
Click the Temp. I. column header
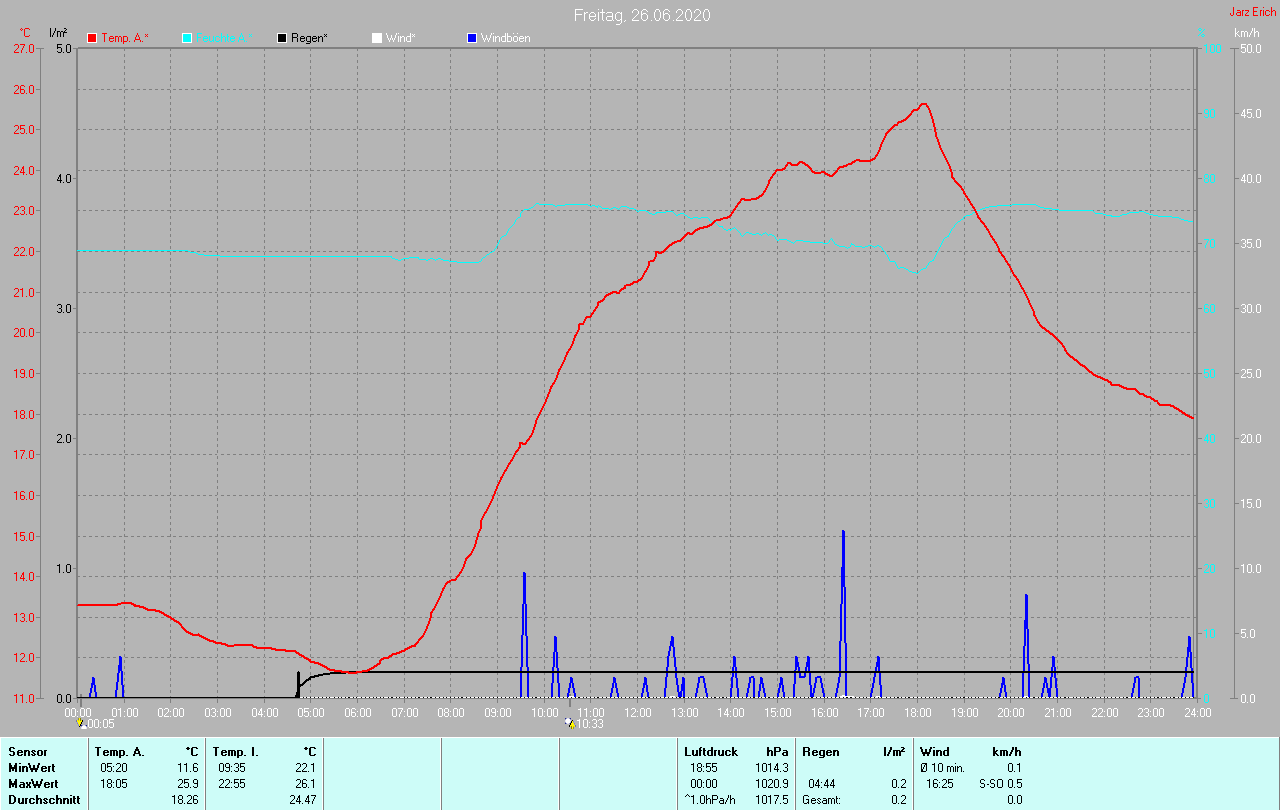coord(236,751)
